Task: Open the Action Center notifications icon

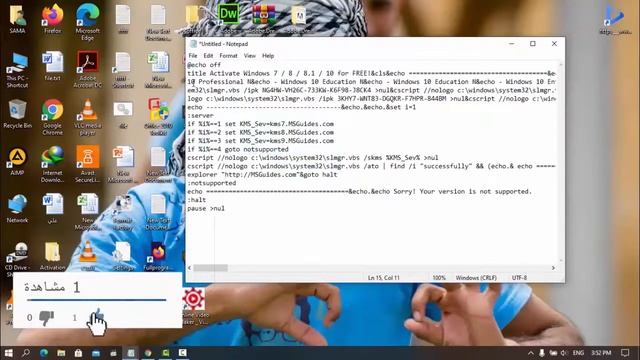Action: coord(625,353)
